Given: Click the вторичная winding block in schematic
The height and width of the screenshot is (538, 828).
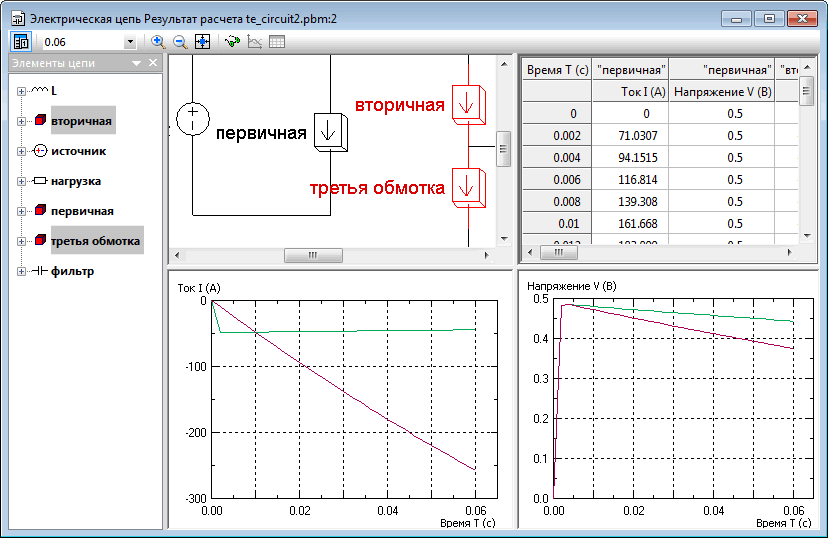Looking at the screenshot, I should 468,105.
